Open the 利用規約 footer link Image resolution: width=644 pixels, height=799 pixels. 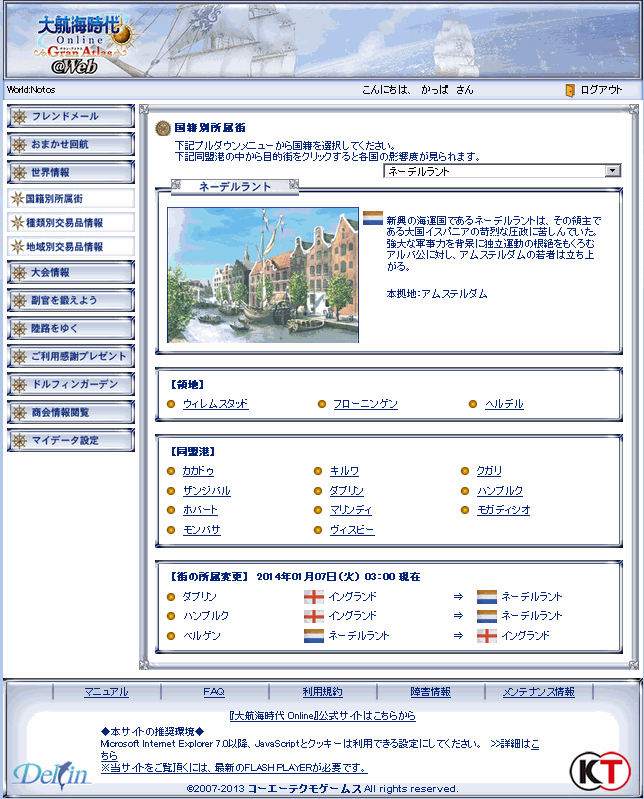point(323,692)
